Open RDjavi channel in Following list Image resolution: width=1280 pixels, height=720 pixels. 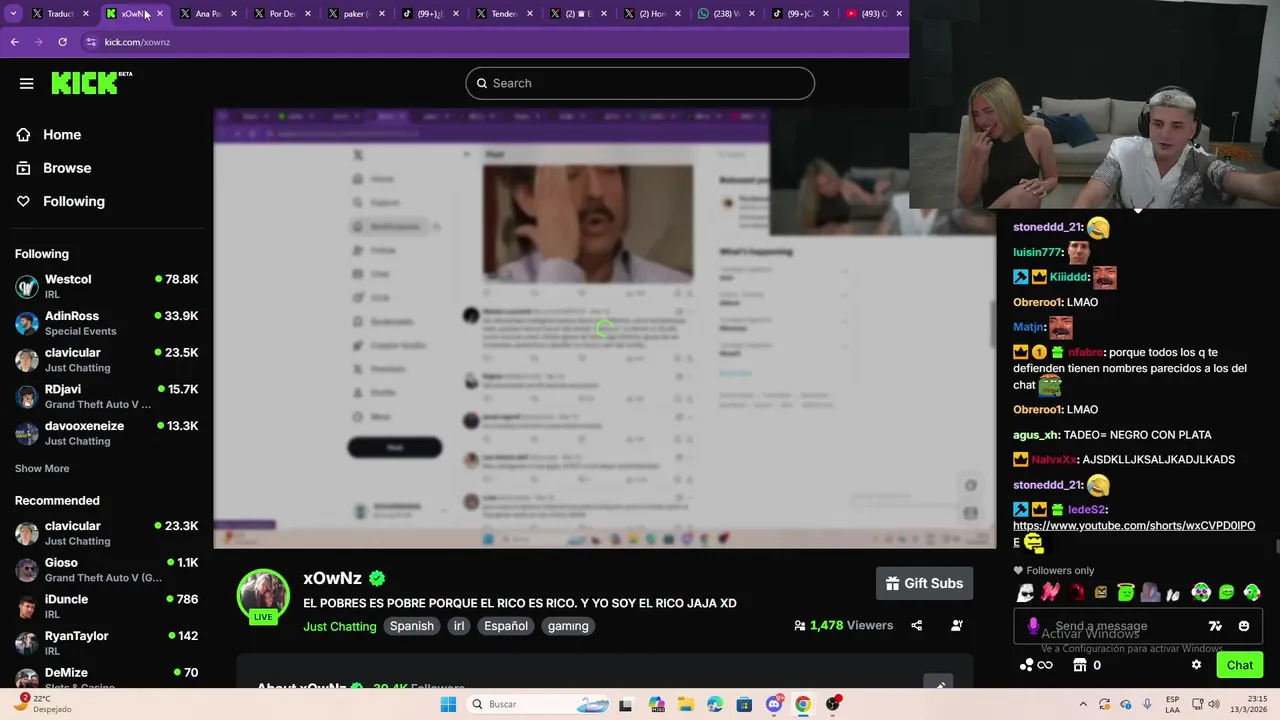[106, 396]
